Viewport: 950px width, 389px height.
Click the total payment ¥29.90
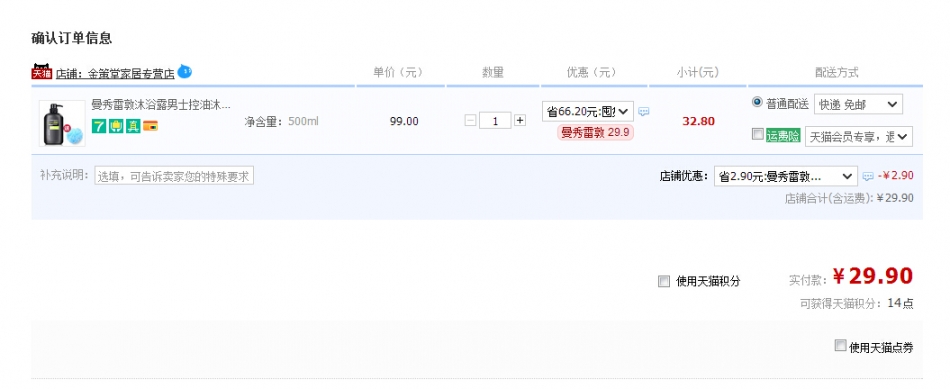[872, 276]
